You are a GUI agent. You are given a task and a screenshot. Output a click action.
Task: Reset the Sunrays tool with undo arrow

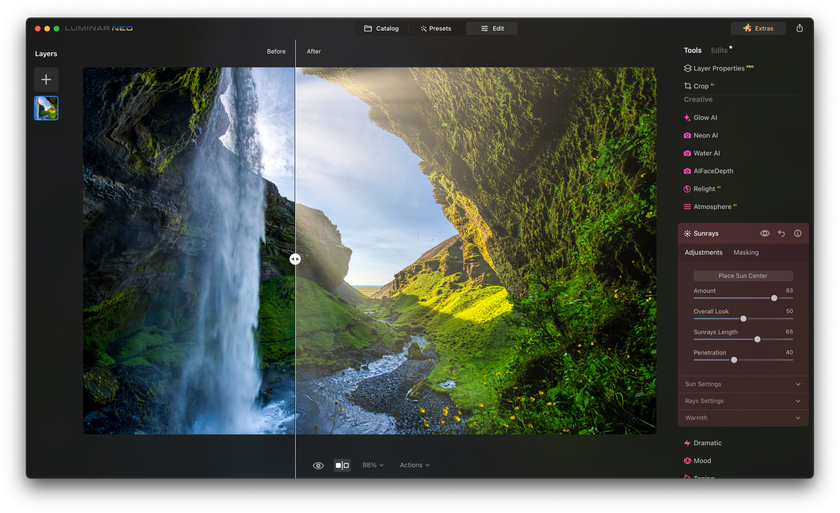coord(781,233)
